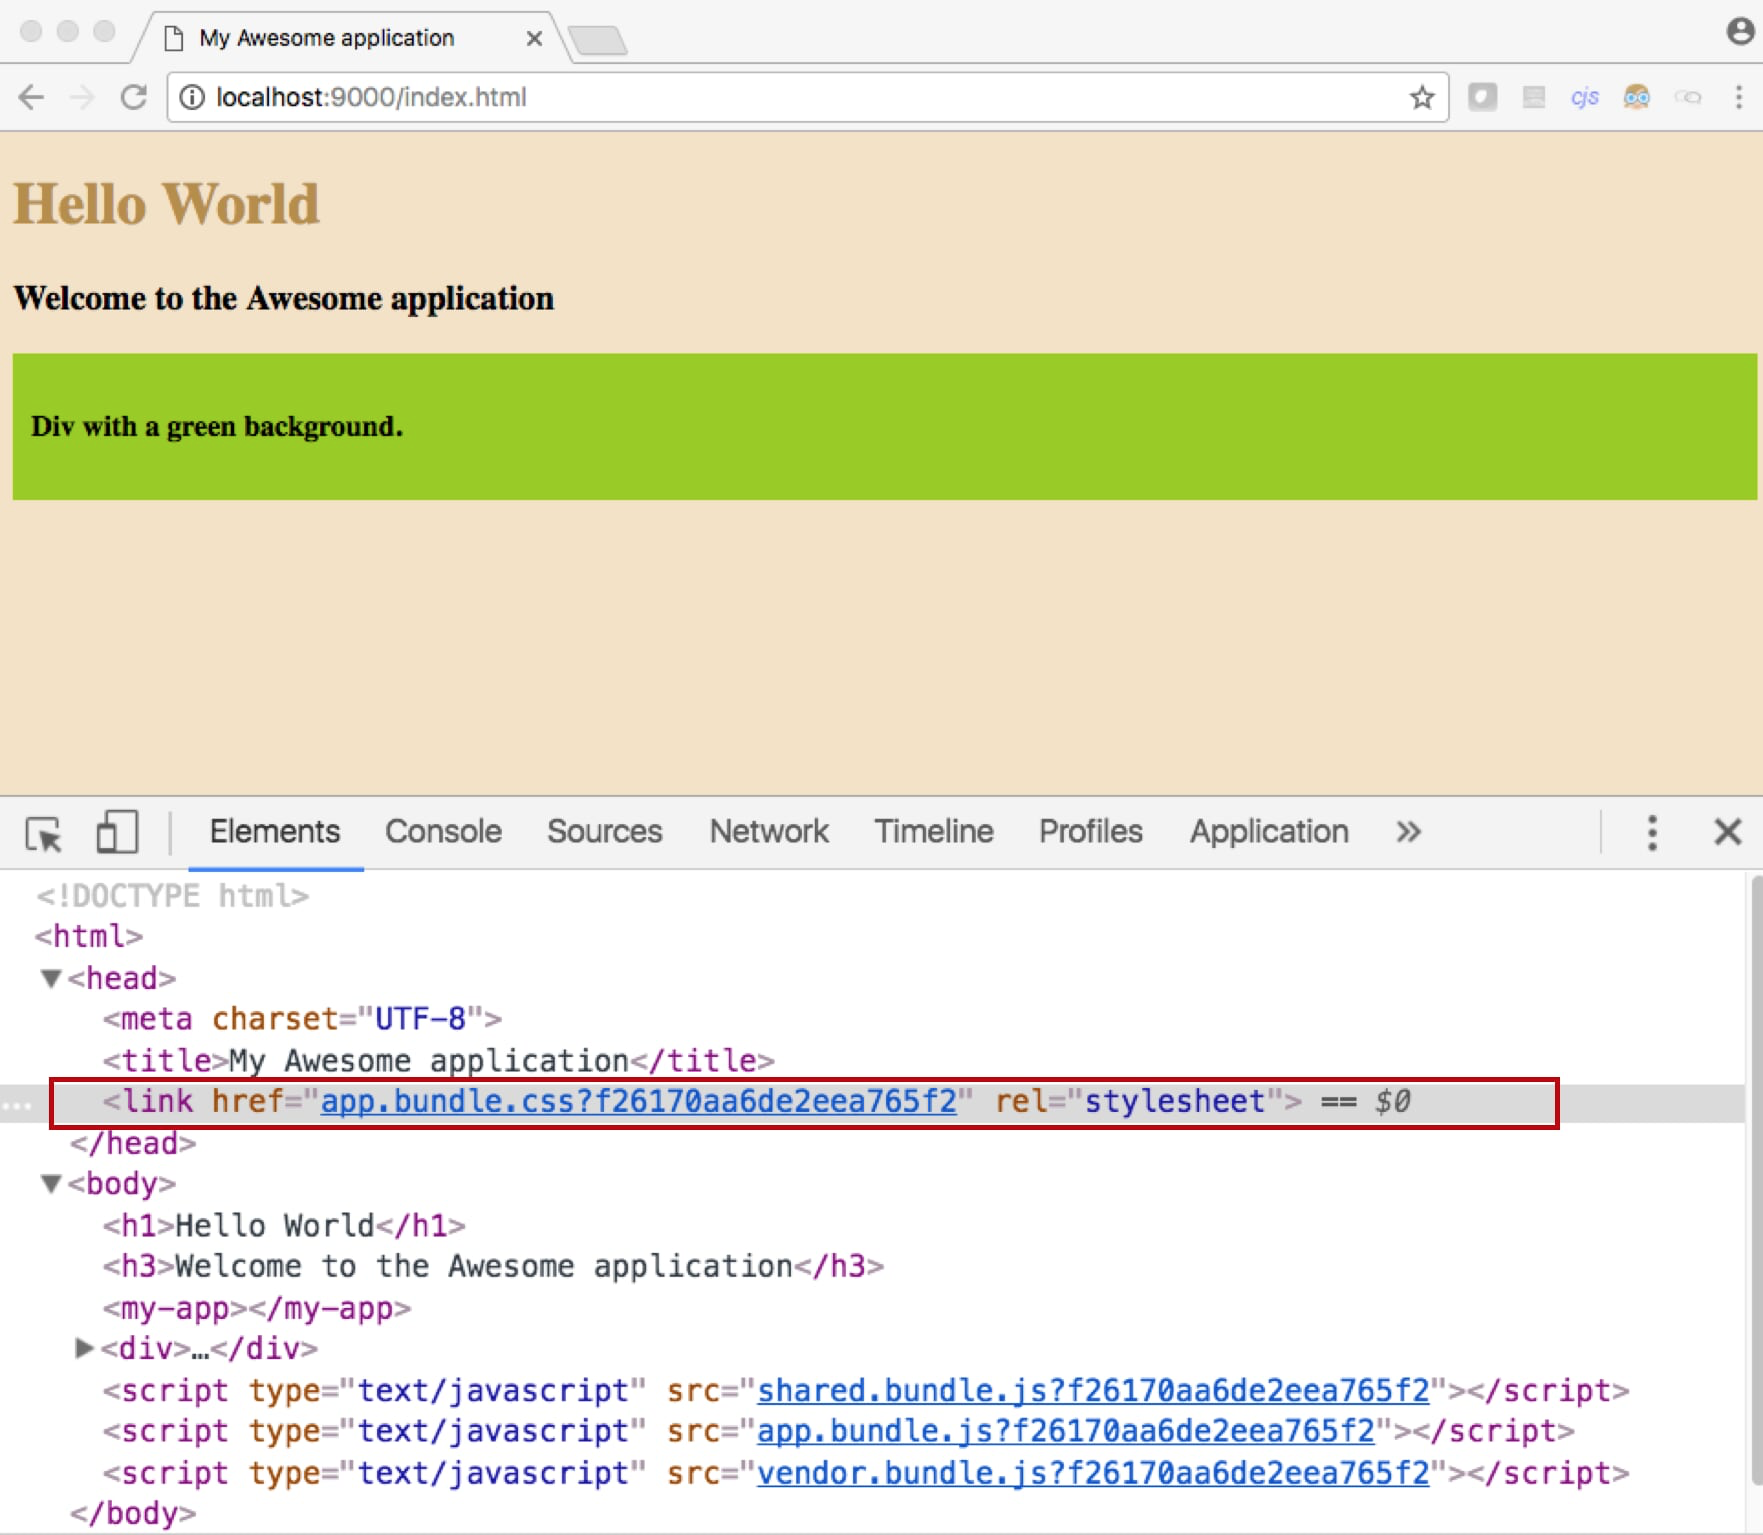Select the title element node
This screenshot has height=1535, width=1763.
(x=438, y=1061)
